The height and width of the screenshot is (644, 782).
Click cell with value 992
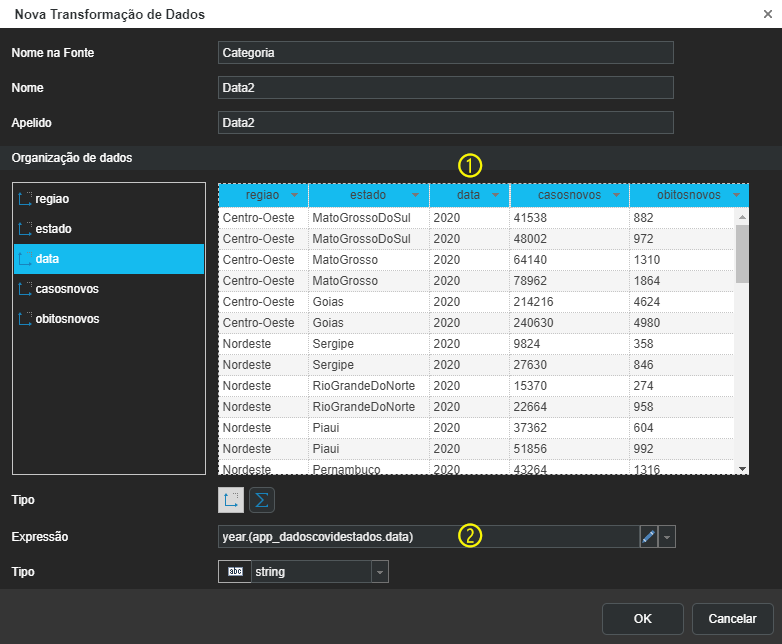pos(682,448)
